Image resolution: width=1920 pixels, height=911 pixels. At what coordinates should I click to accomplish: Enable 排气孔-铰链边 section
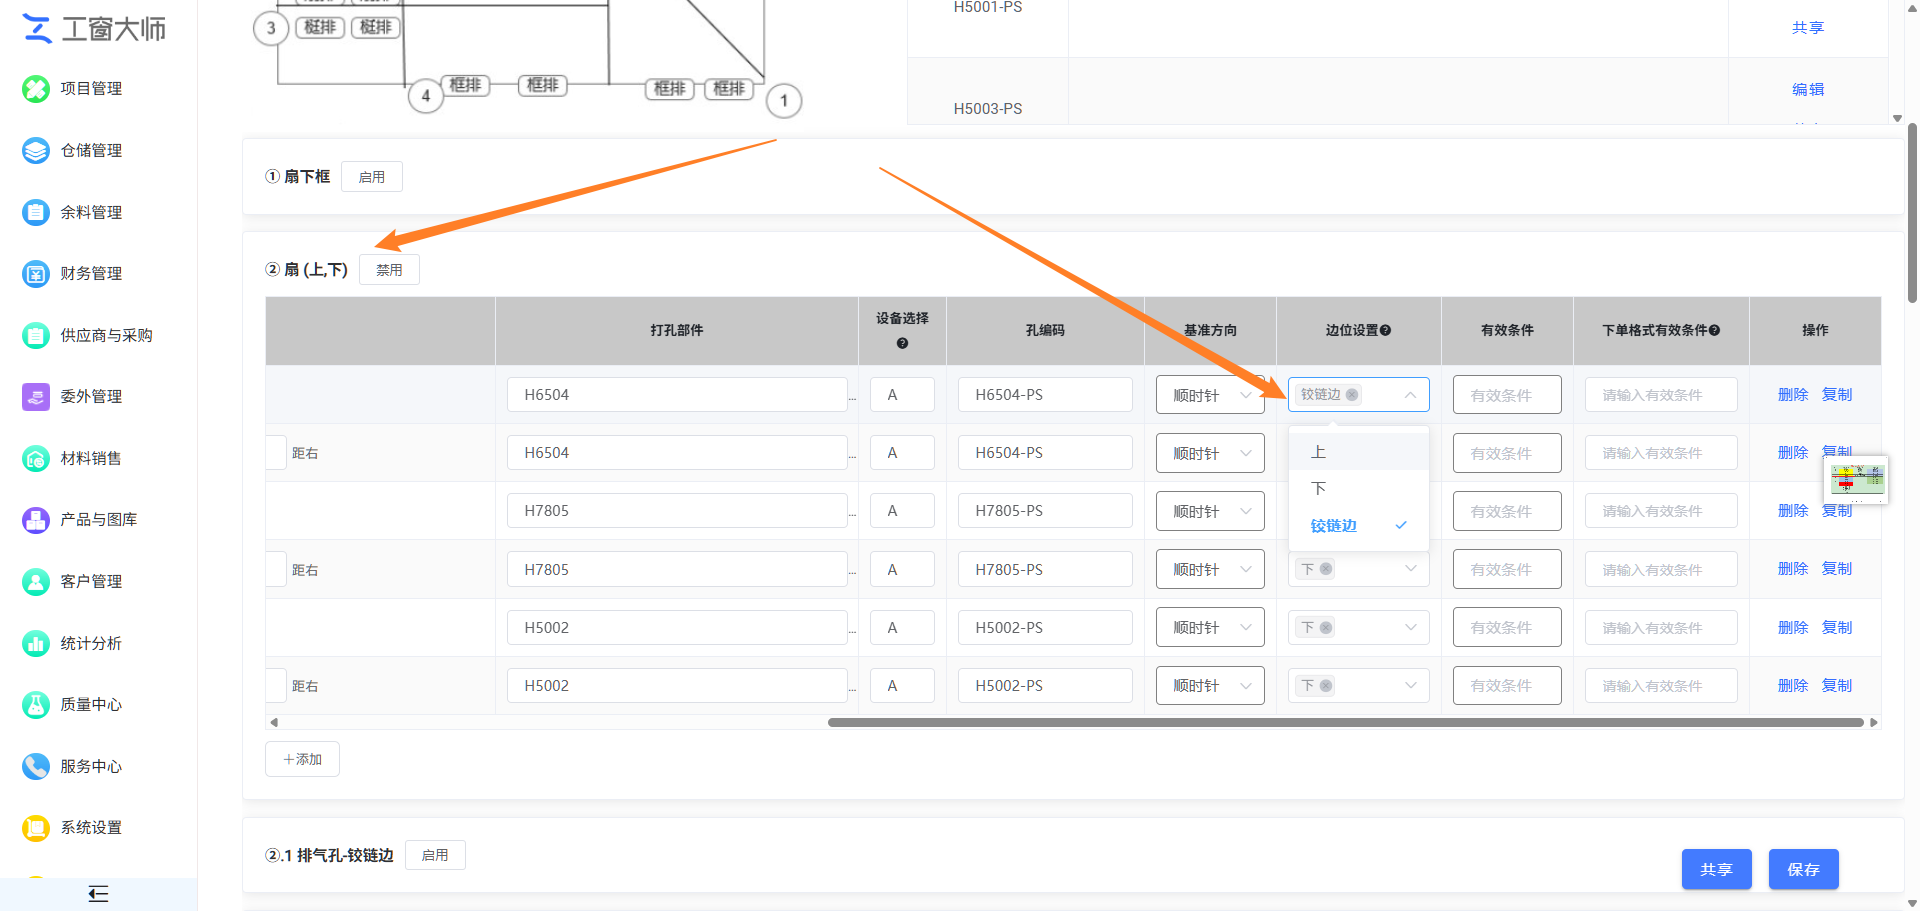point(435,855)
